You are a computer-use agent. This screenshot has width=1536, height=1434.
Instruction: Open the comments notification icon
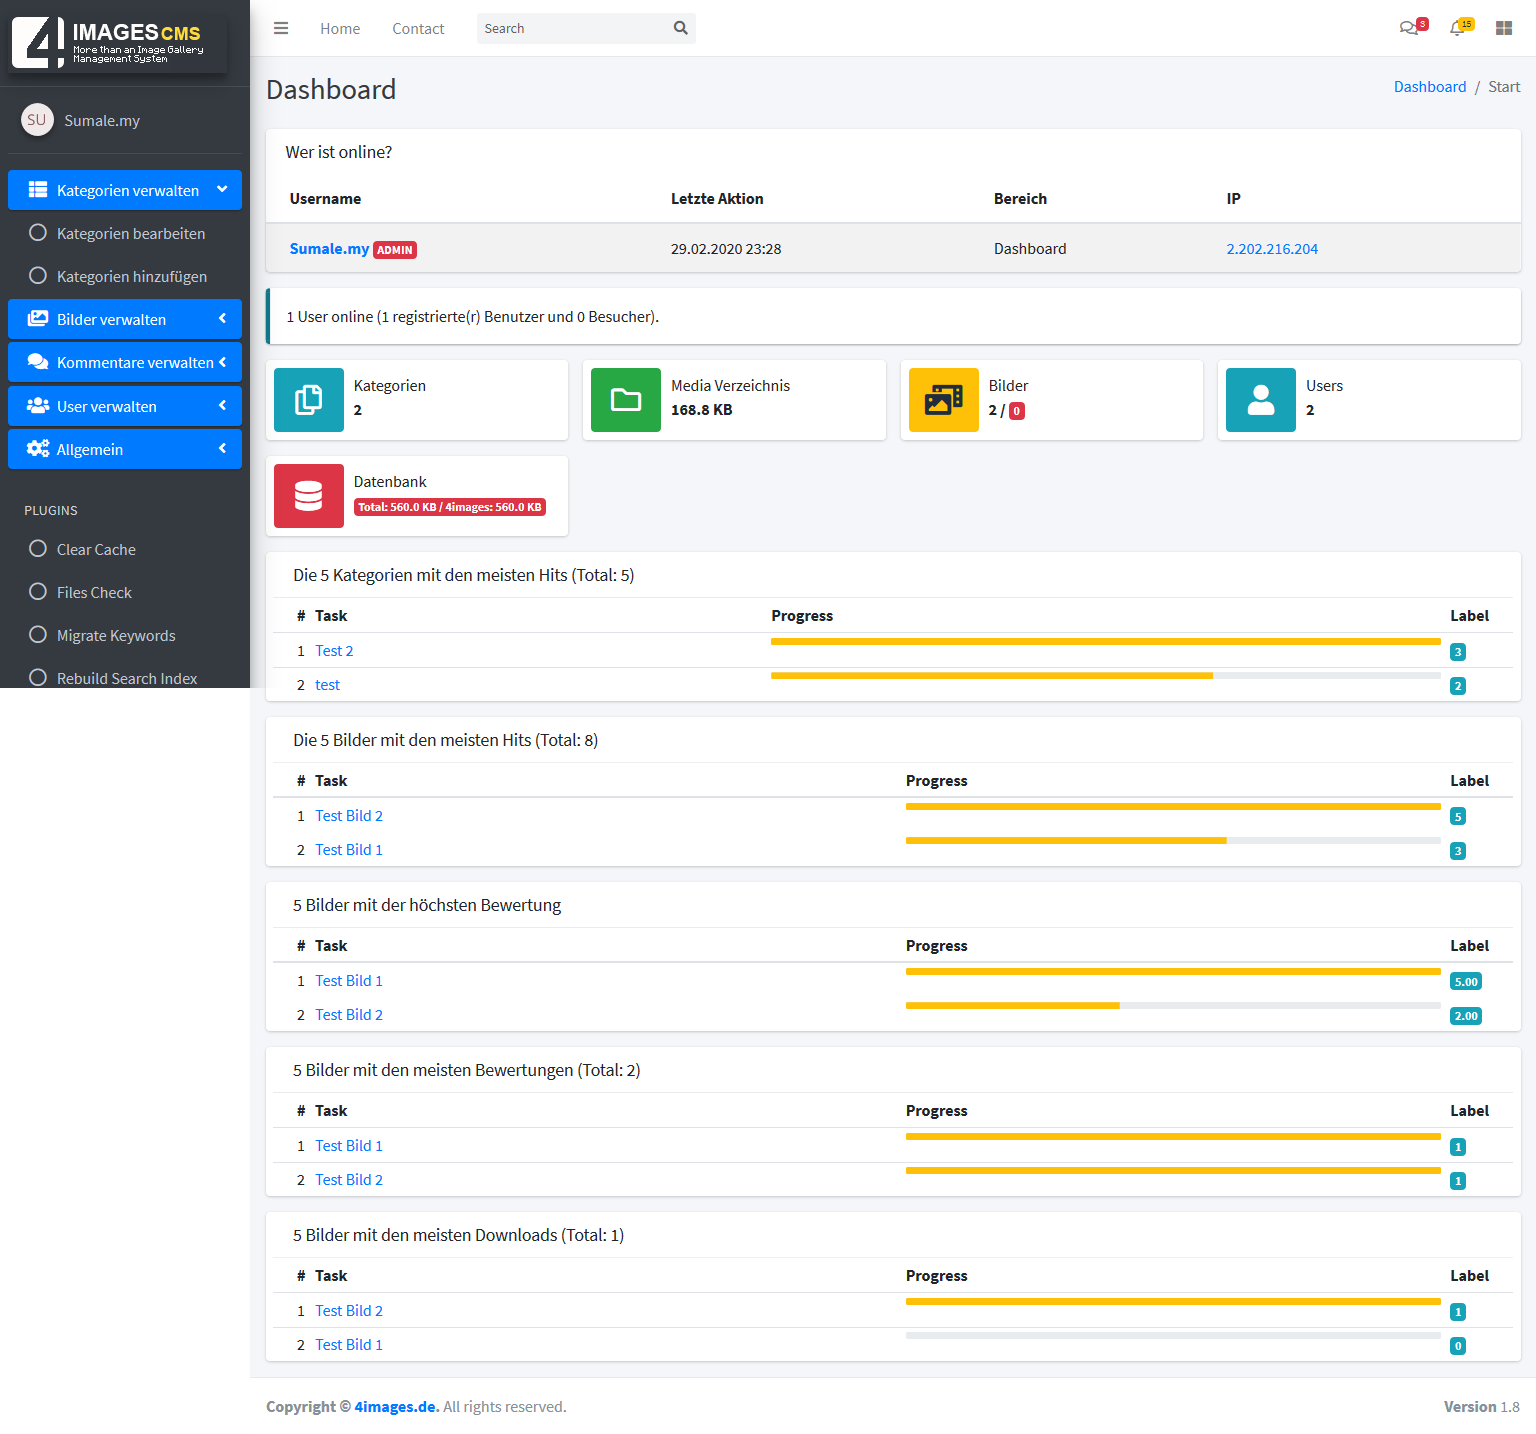(1410, 28)
